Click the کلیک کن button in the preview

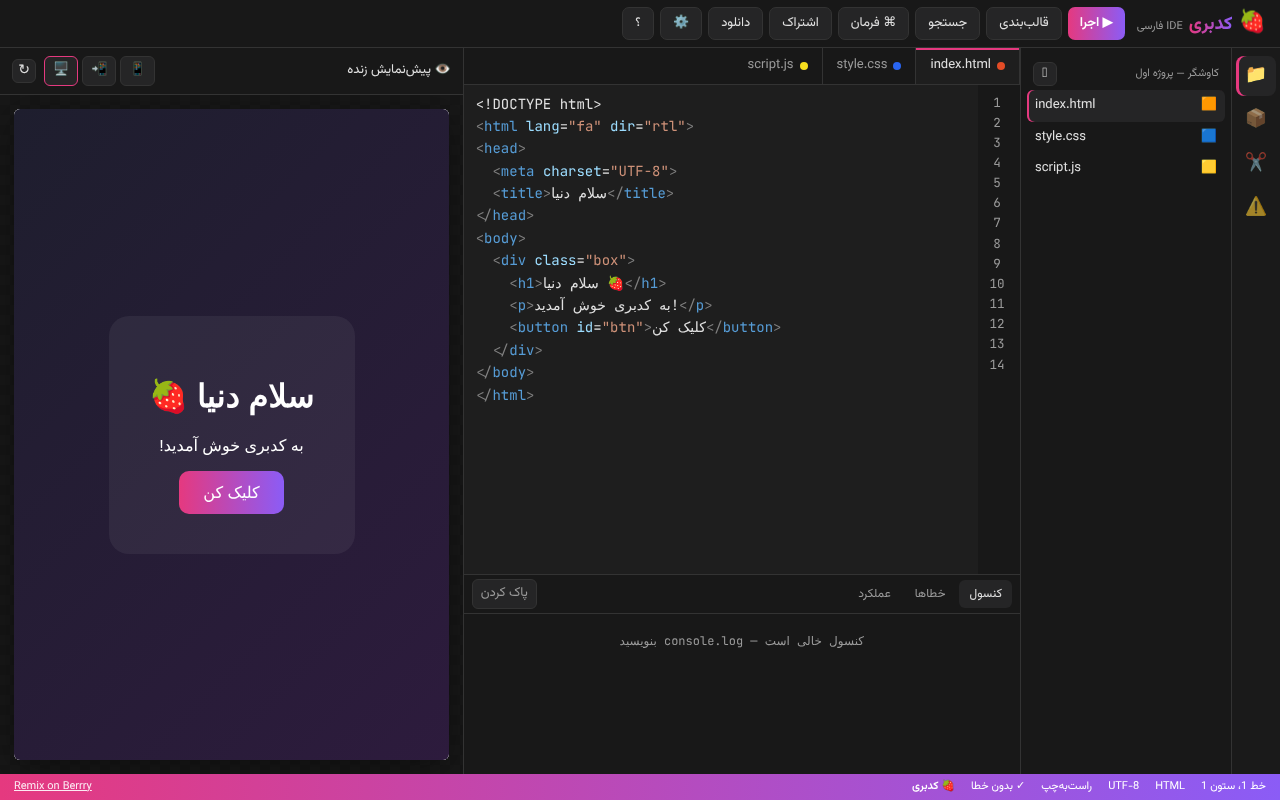click(x=231, y=492)
